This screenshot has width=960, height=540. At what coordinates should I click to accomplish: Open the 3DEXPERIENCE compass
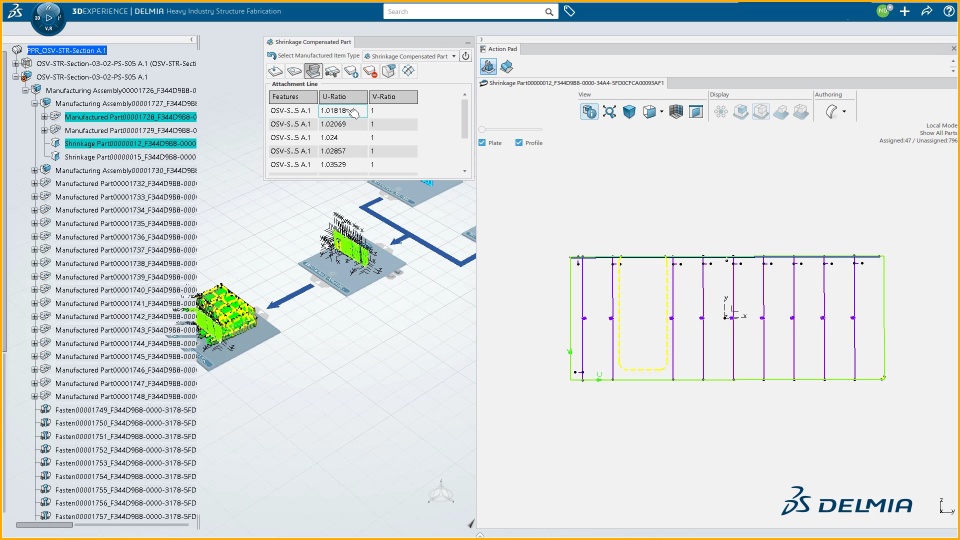point(48,18)
